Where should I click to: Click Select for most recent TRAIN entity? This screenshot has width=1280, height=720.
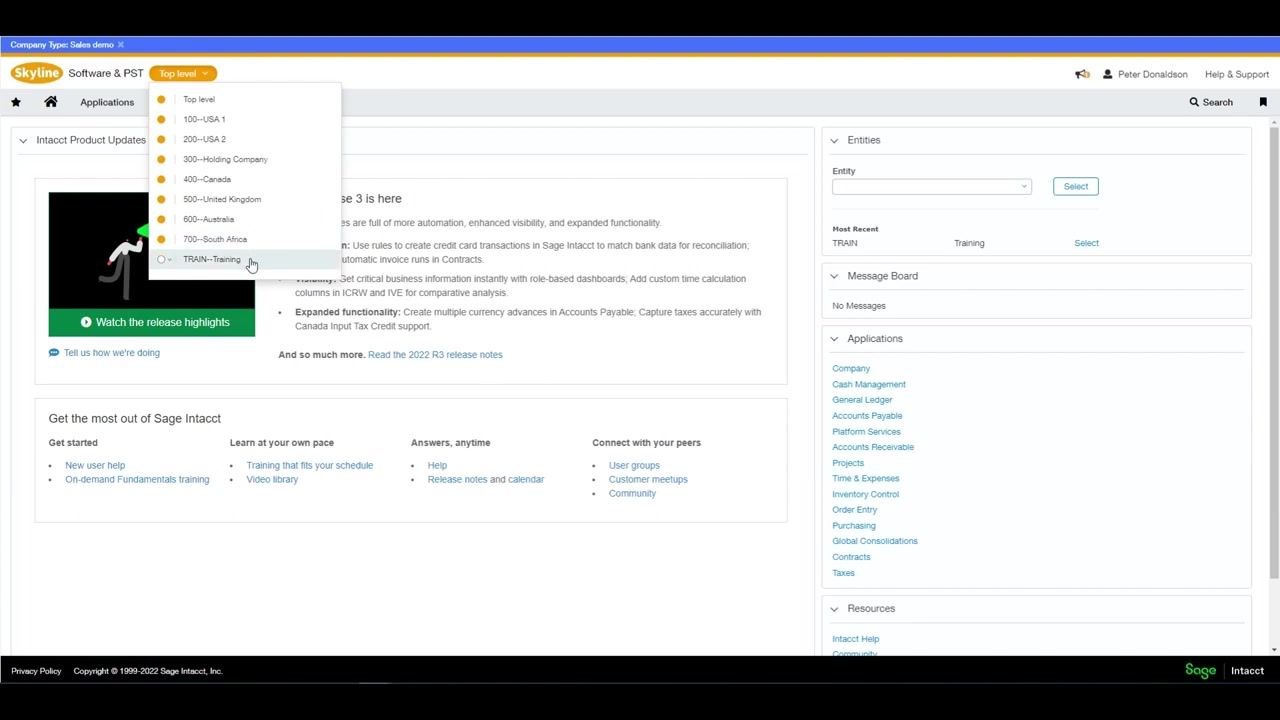[x=1086, y=243]
